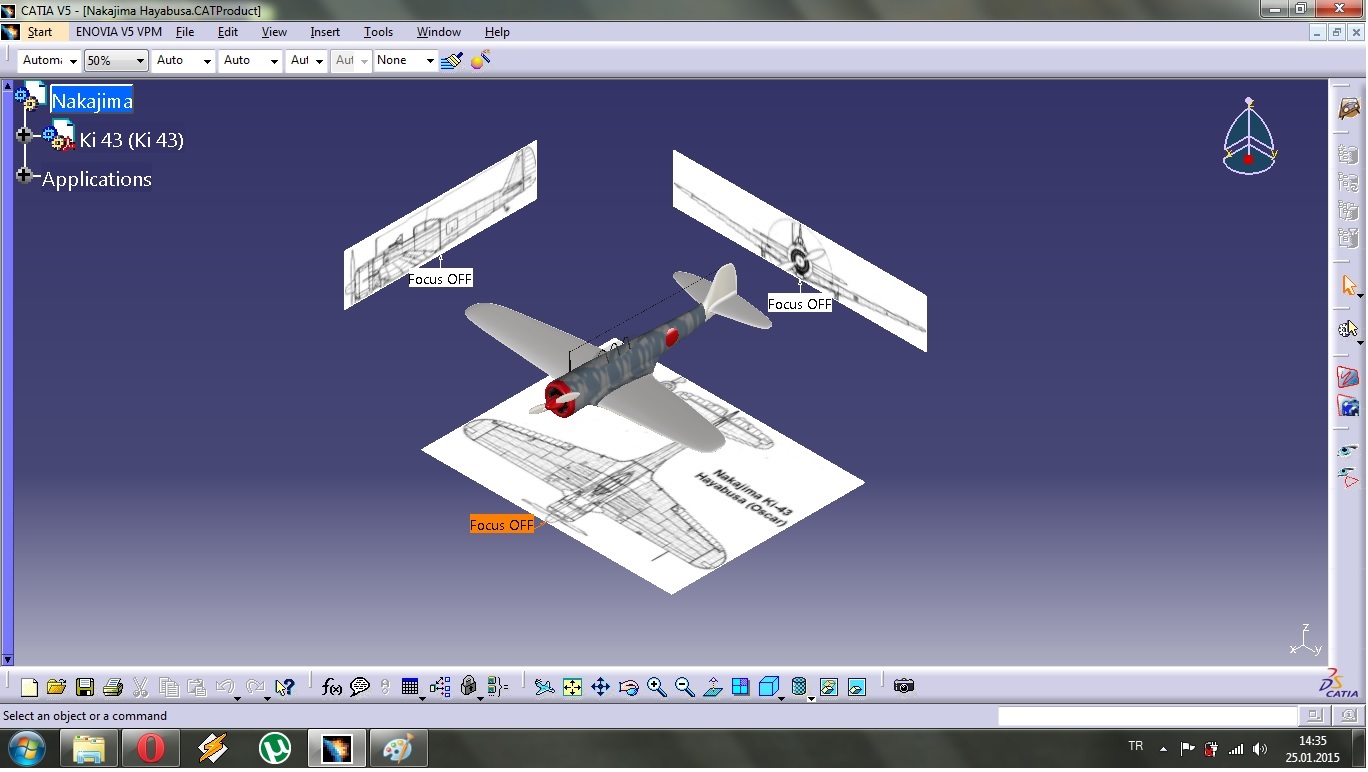The height and width of the screenshot is (772, 1368).
Task: Open the Insert menu
Action: [325, 32]
